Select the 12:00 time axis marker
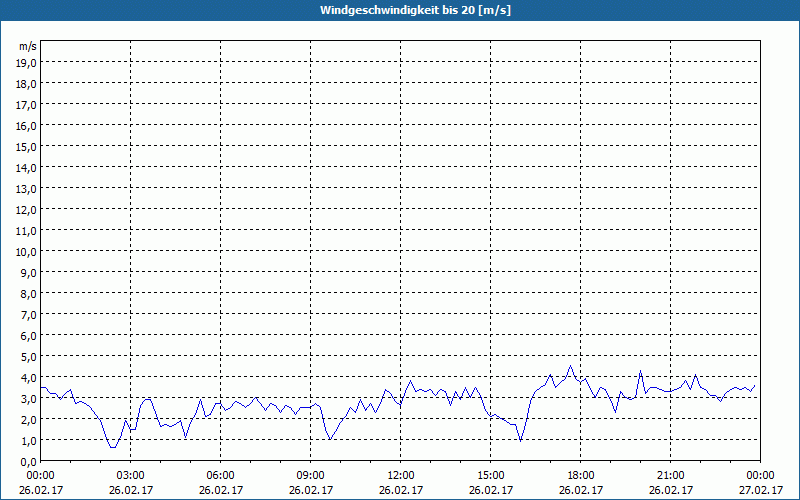 401,476
